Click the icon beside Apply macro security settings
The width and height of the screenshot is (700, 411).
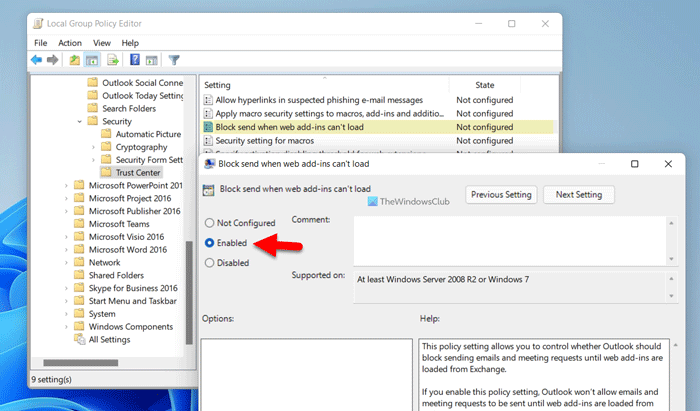click(208, 113)
